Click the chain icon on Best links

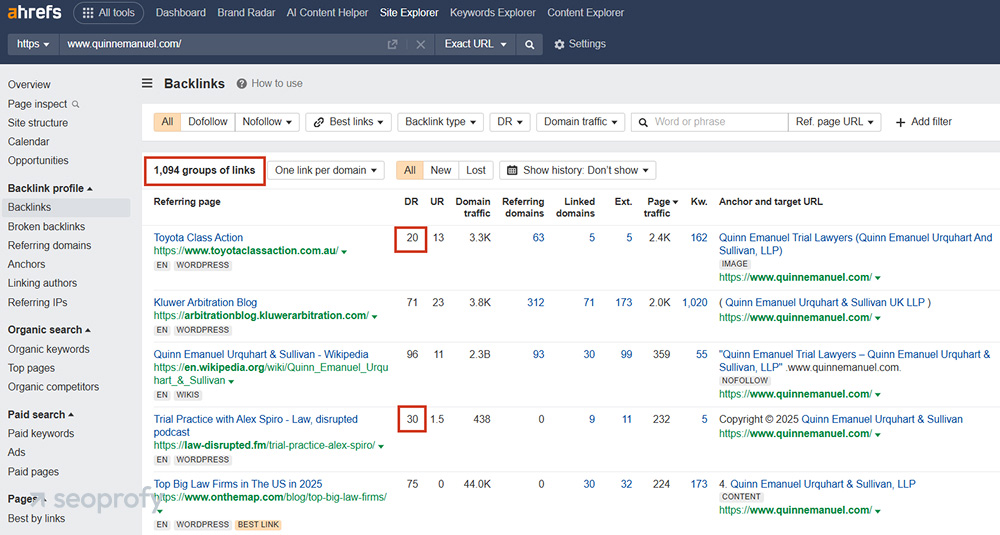319,122
